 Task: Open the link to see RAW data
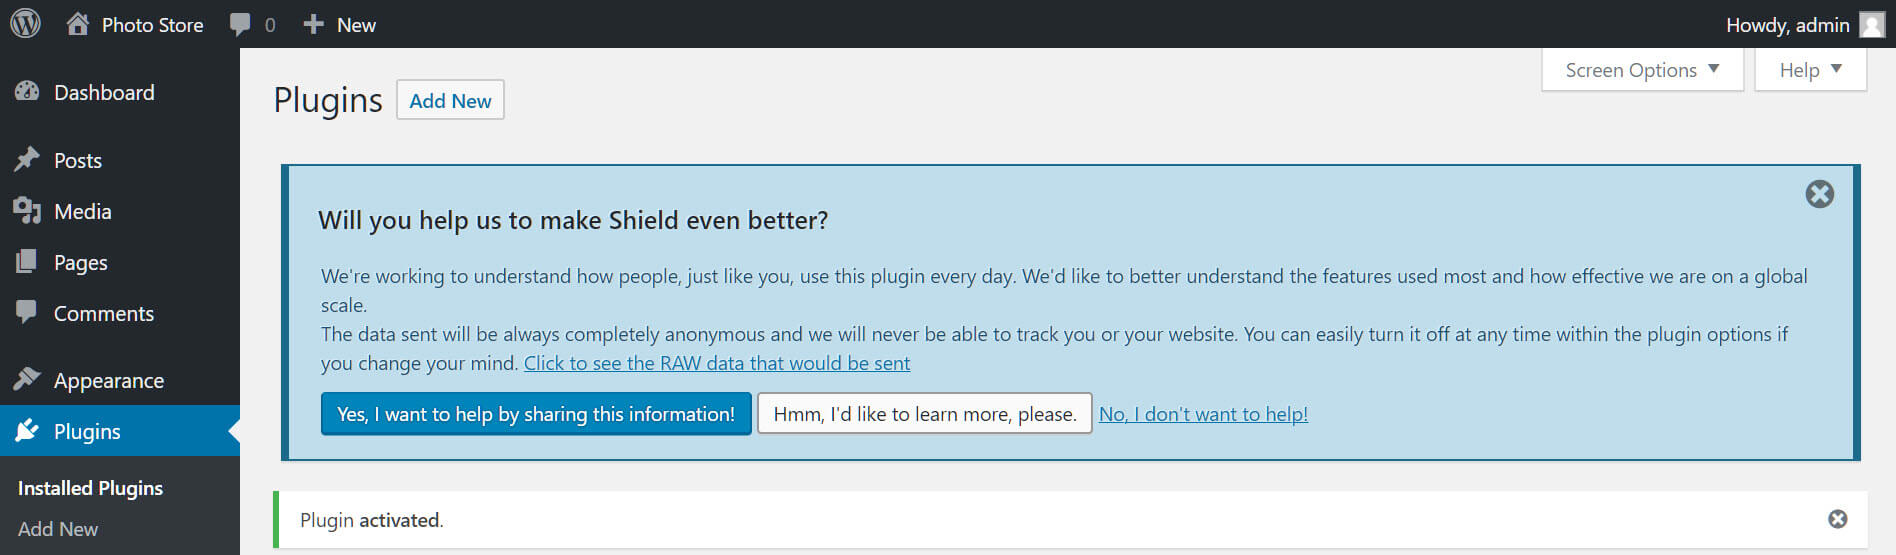(717, 363)
